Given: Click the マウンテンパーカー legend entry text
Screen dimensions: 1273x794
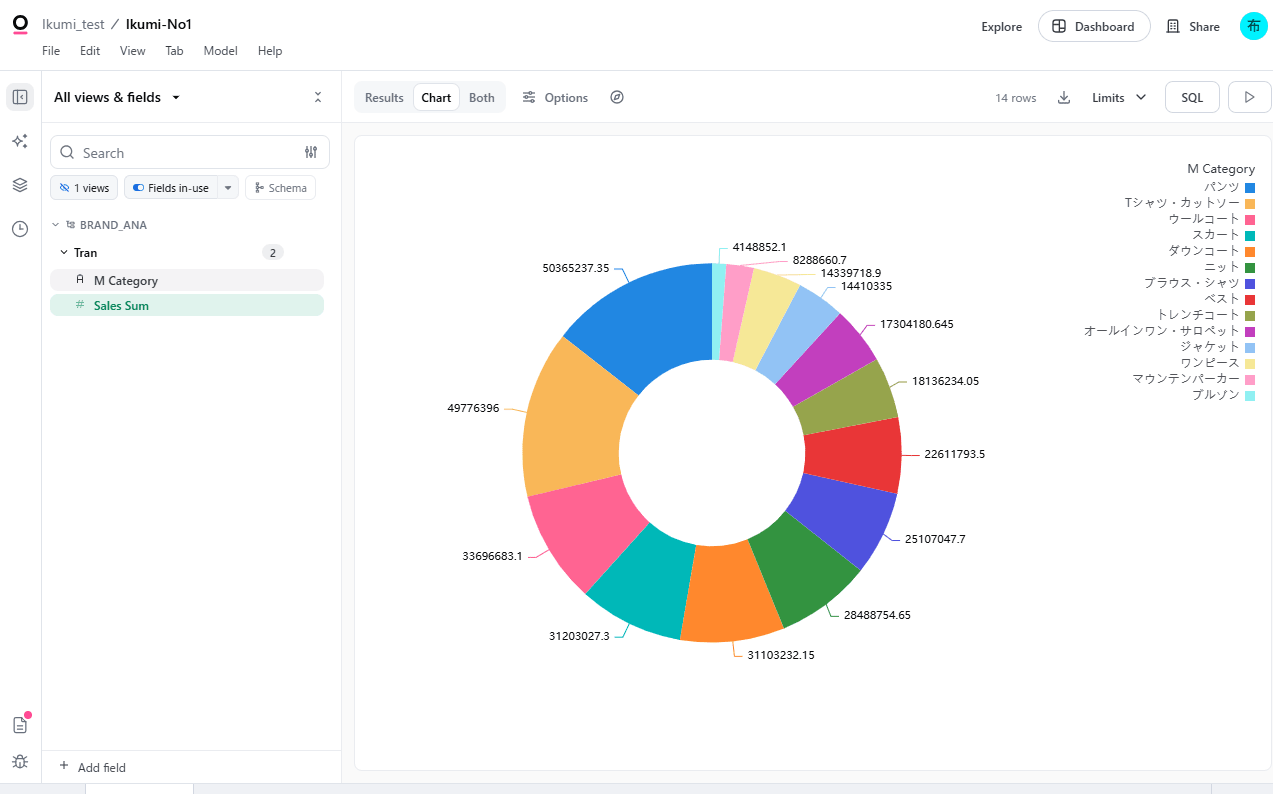Looking at the screenshot, I should 1185,379.
